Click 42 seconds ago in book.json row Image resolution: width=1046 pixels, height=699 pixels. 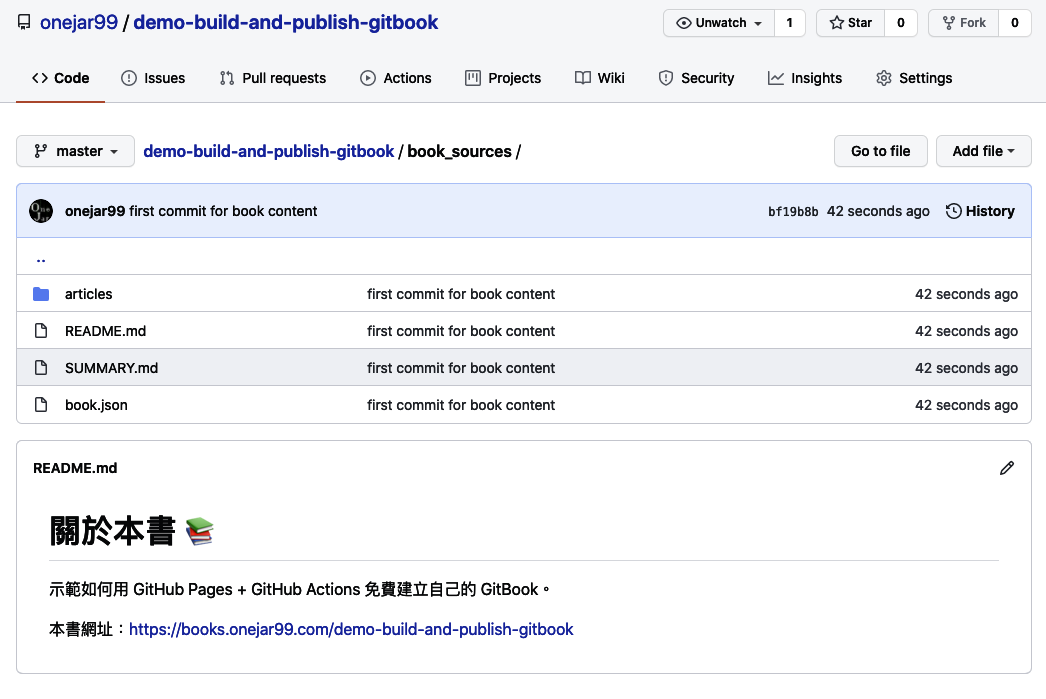[x=967, y=405]
